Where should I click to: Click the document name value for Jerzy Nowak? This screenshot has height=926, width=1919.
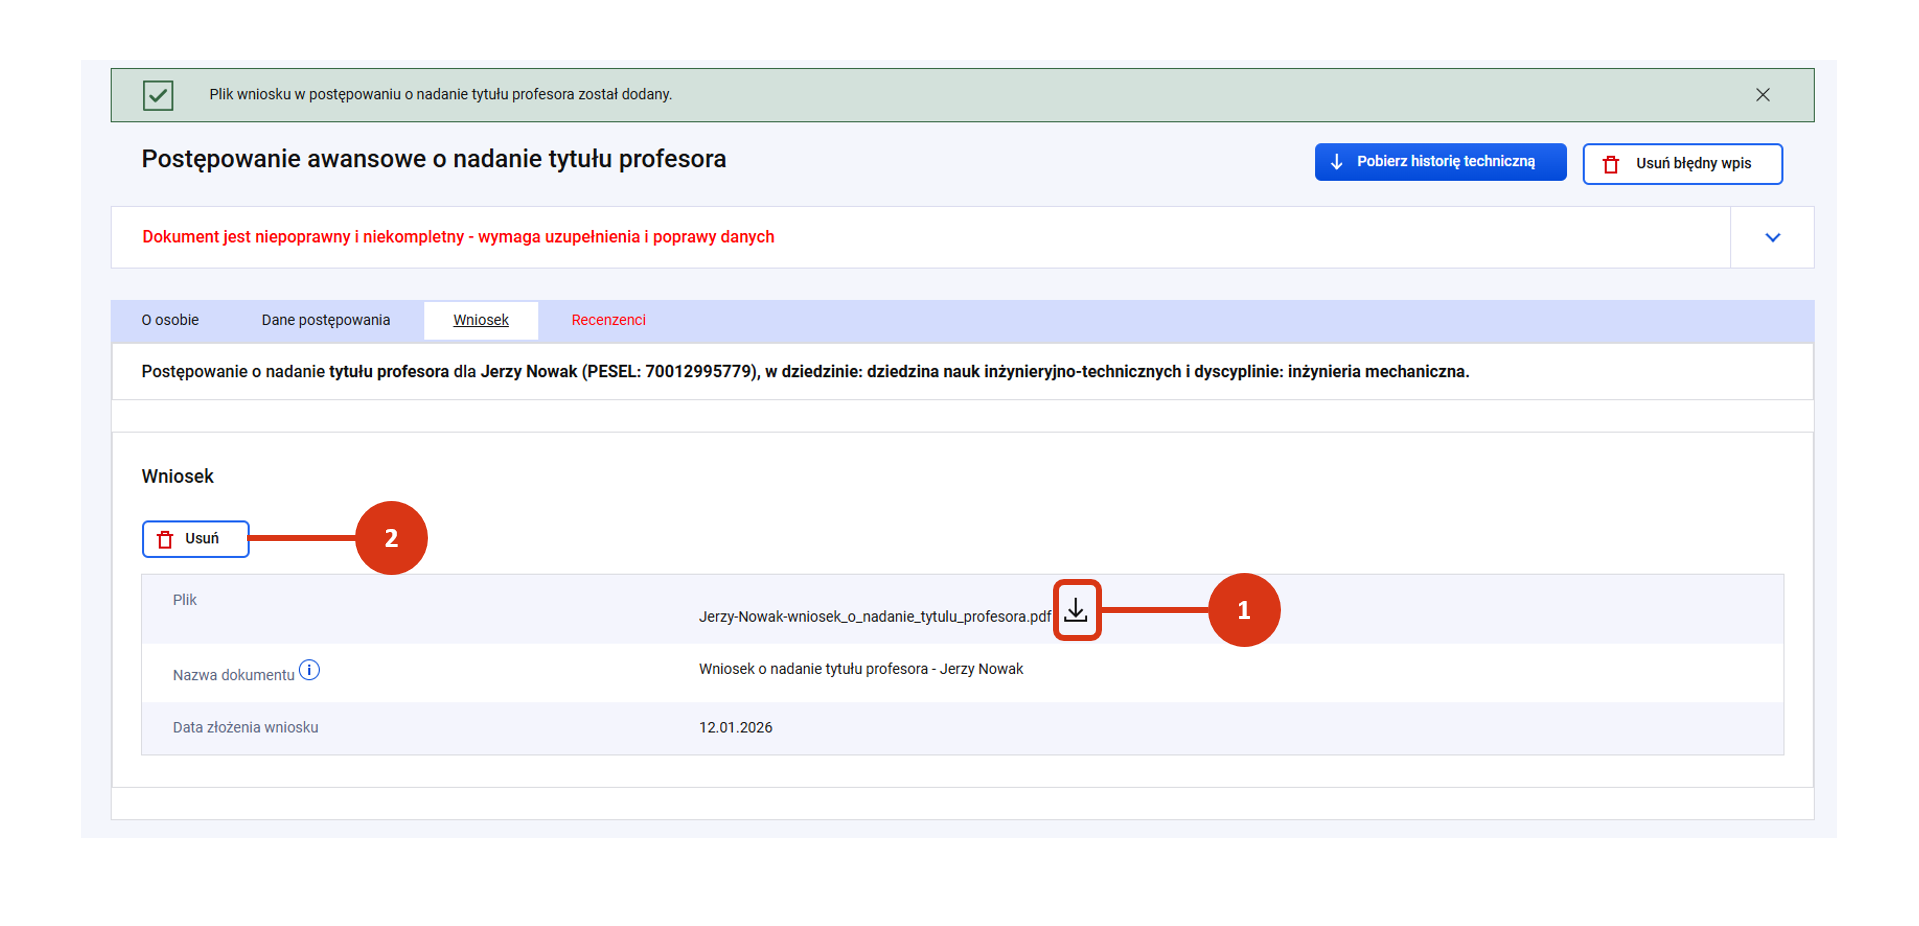coord(860,669)
